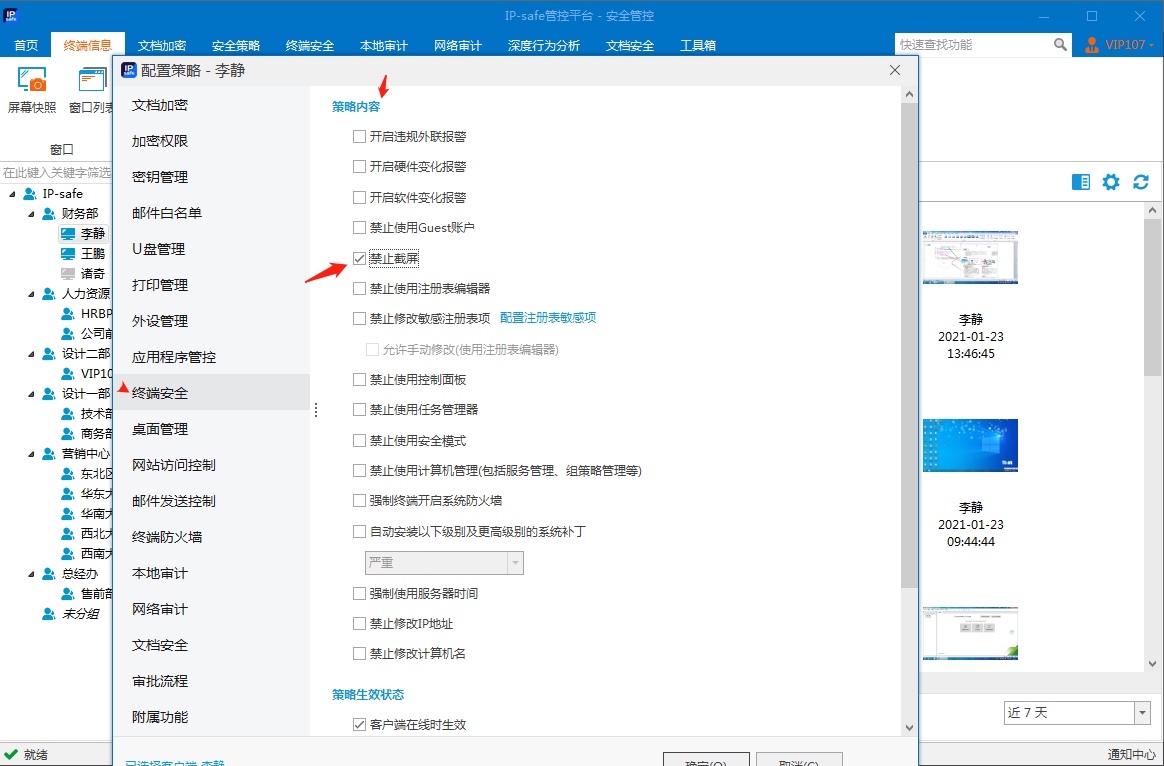Collapse the 营销中心 tree group
1164x766 pixels.
pyautogui.click(x=31, y=454)
